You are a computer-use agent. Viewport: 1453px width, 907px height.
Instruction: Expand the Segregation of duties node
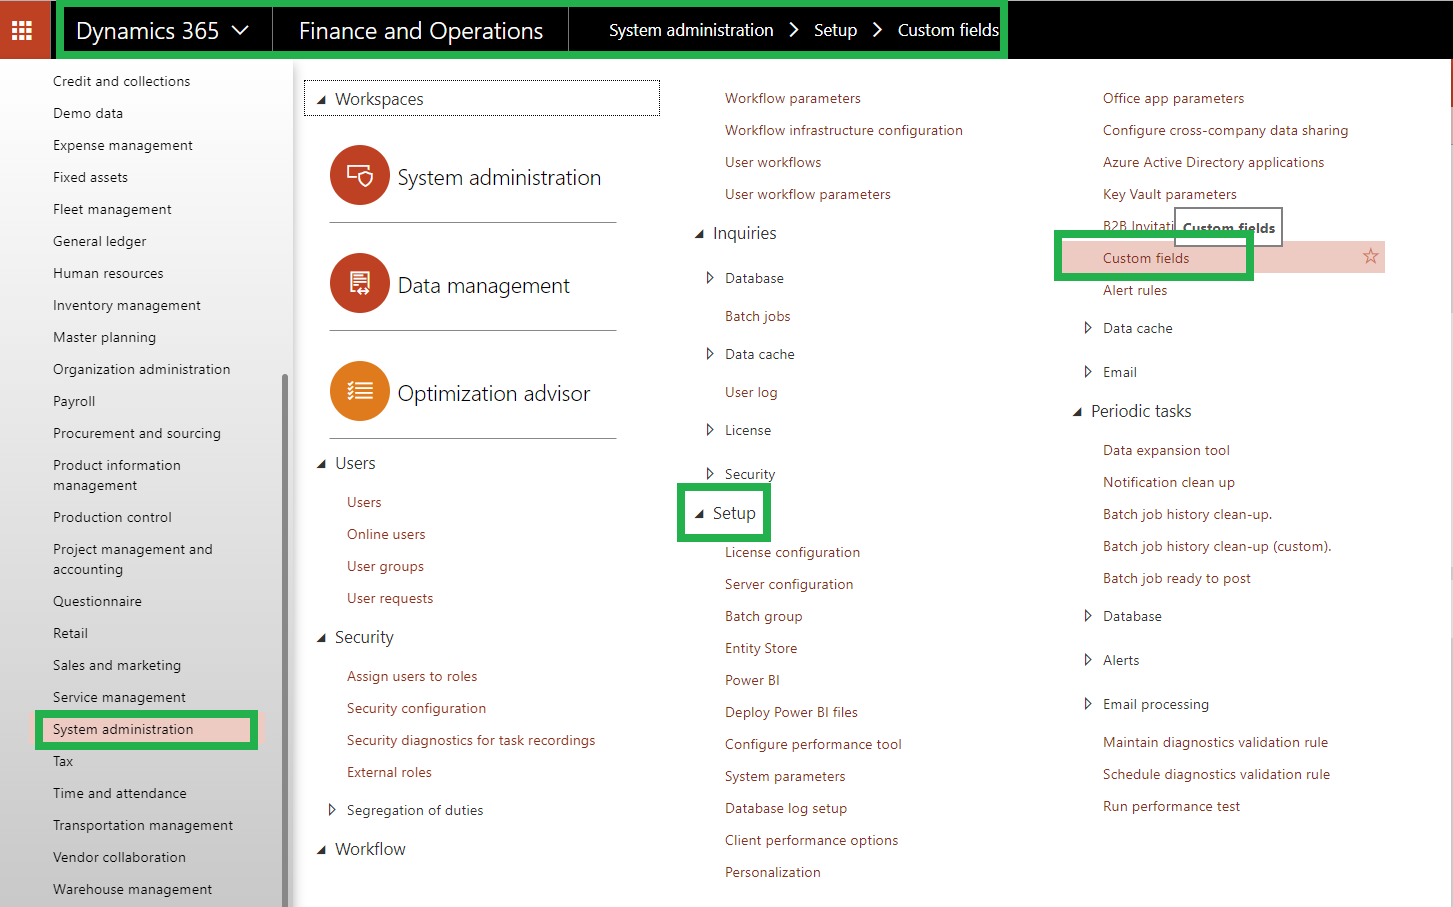[x=333, y=809]
